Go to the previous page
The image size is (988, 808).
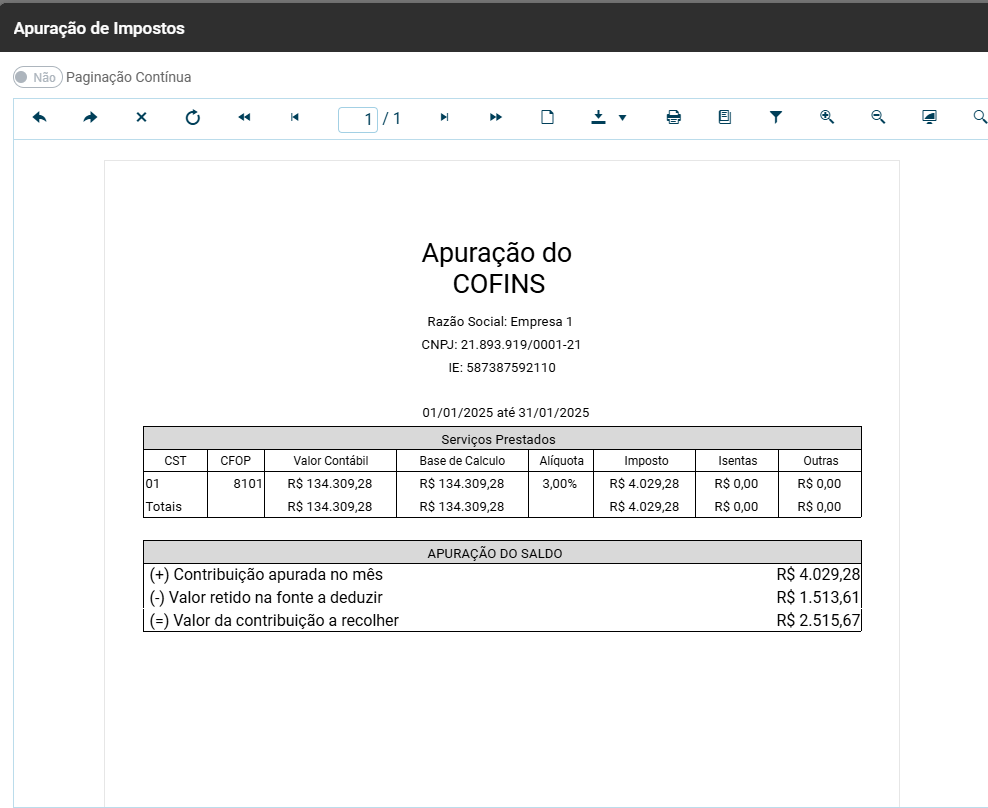pyautogui.click(x=295, y=118)
